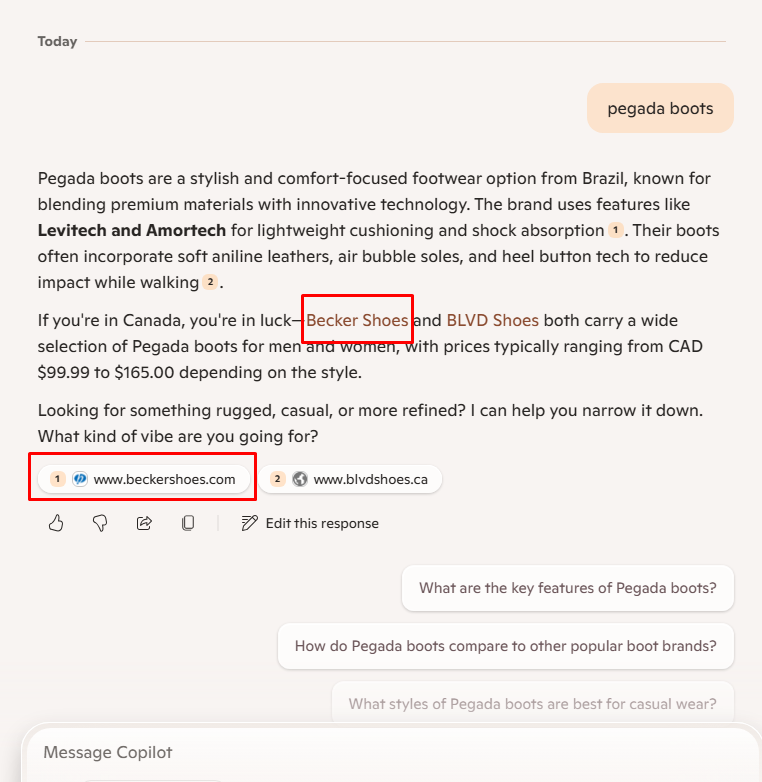Choose suggestion comparing Pegada to other boot brands

(505, 646)
